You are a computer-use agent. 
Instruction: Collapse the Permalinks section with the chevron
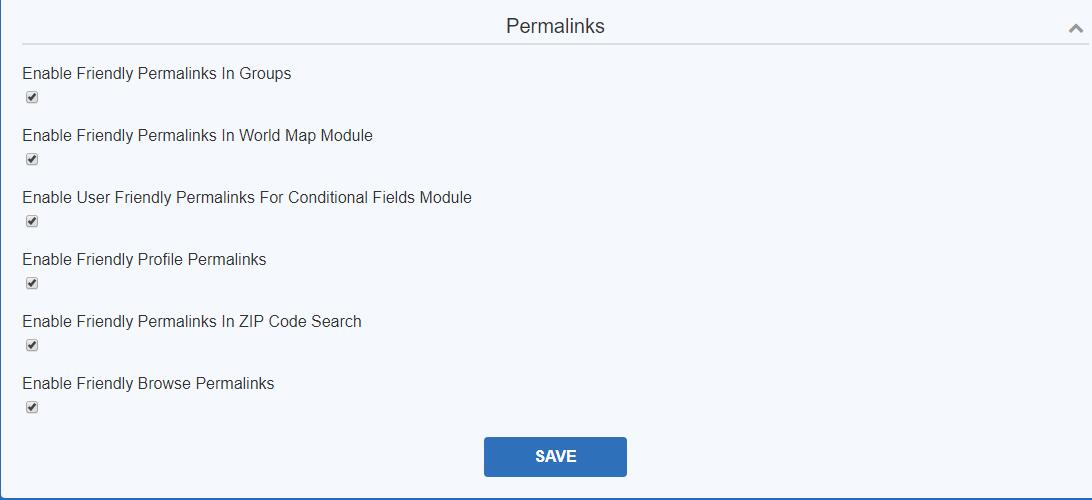1075,28
